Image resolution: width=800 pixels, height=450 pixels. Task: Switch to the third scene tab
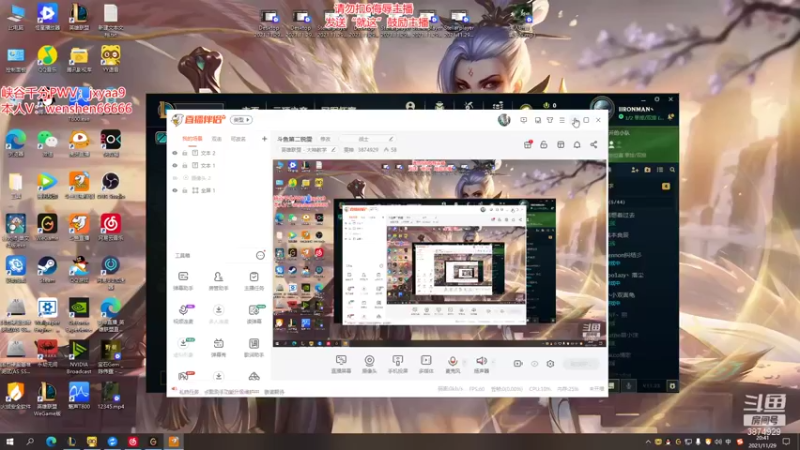point(238,139)
